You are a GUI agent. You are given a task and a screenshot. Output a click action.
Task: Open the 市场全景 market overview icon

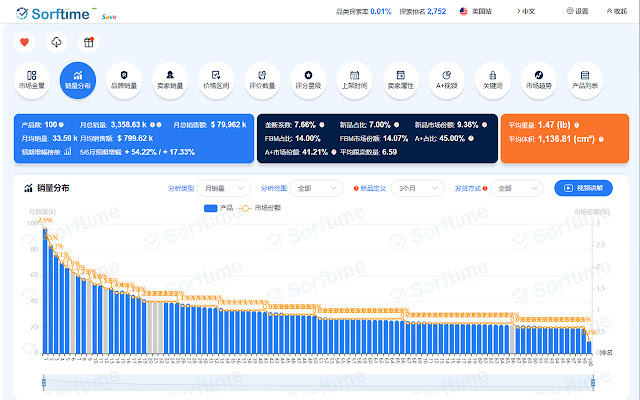(x=32, y=76)
